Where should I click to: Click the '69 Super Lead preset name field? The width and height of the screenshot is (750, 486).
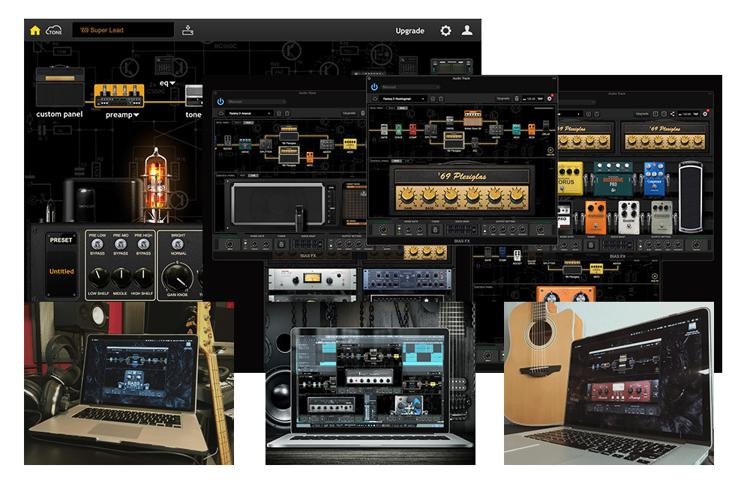click(123, 30)
